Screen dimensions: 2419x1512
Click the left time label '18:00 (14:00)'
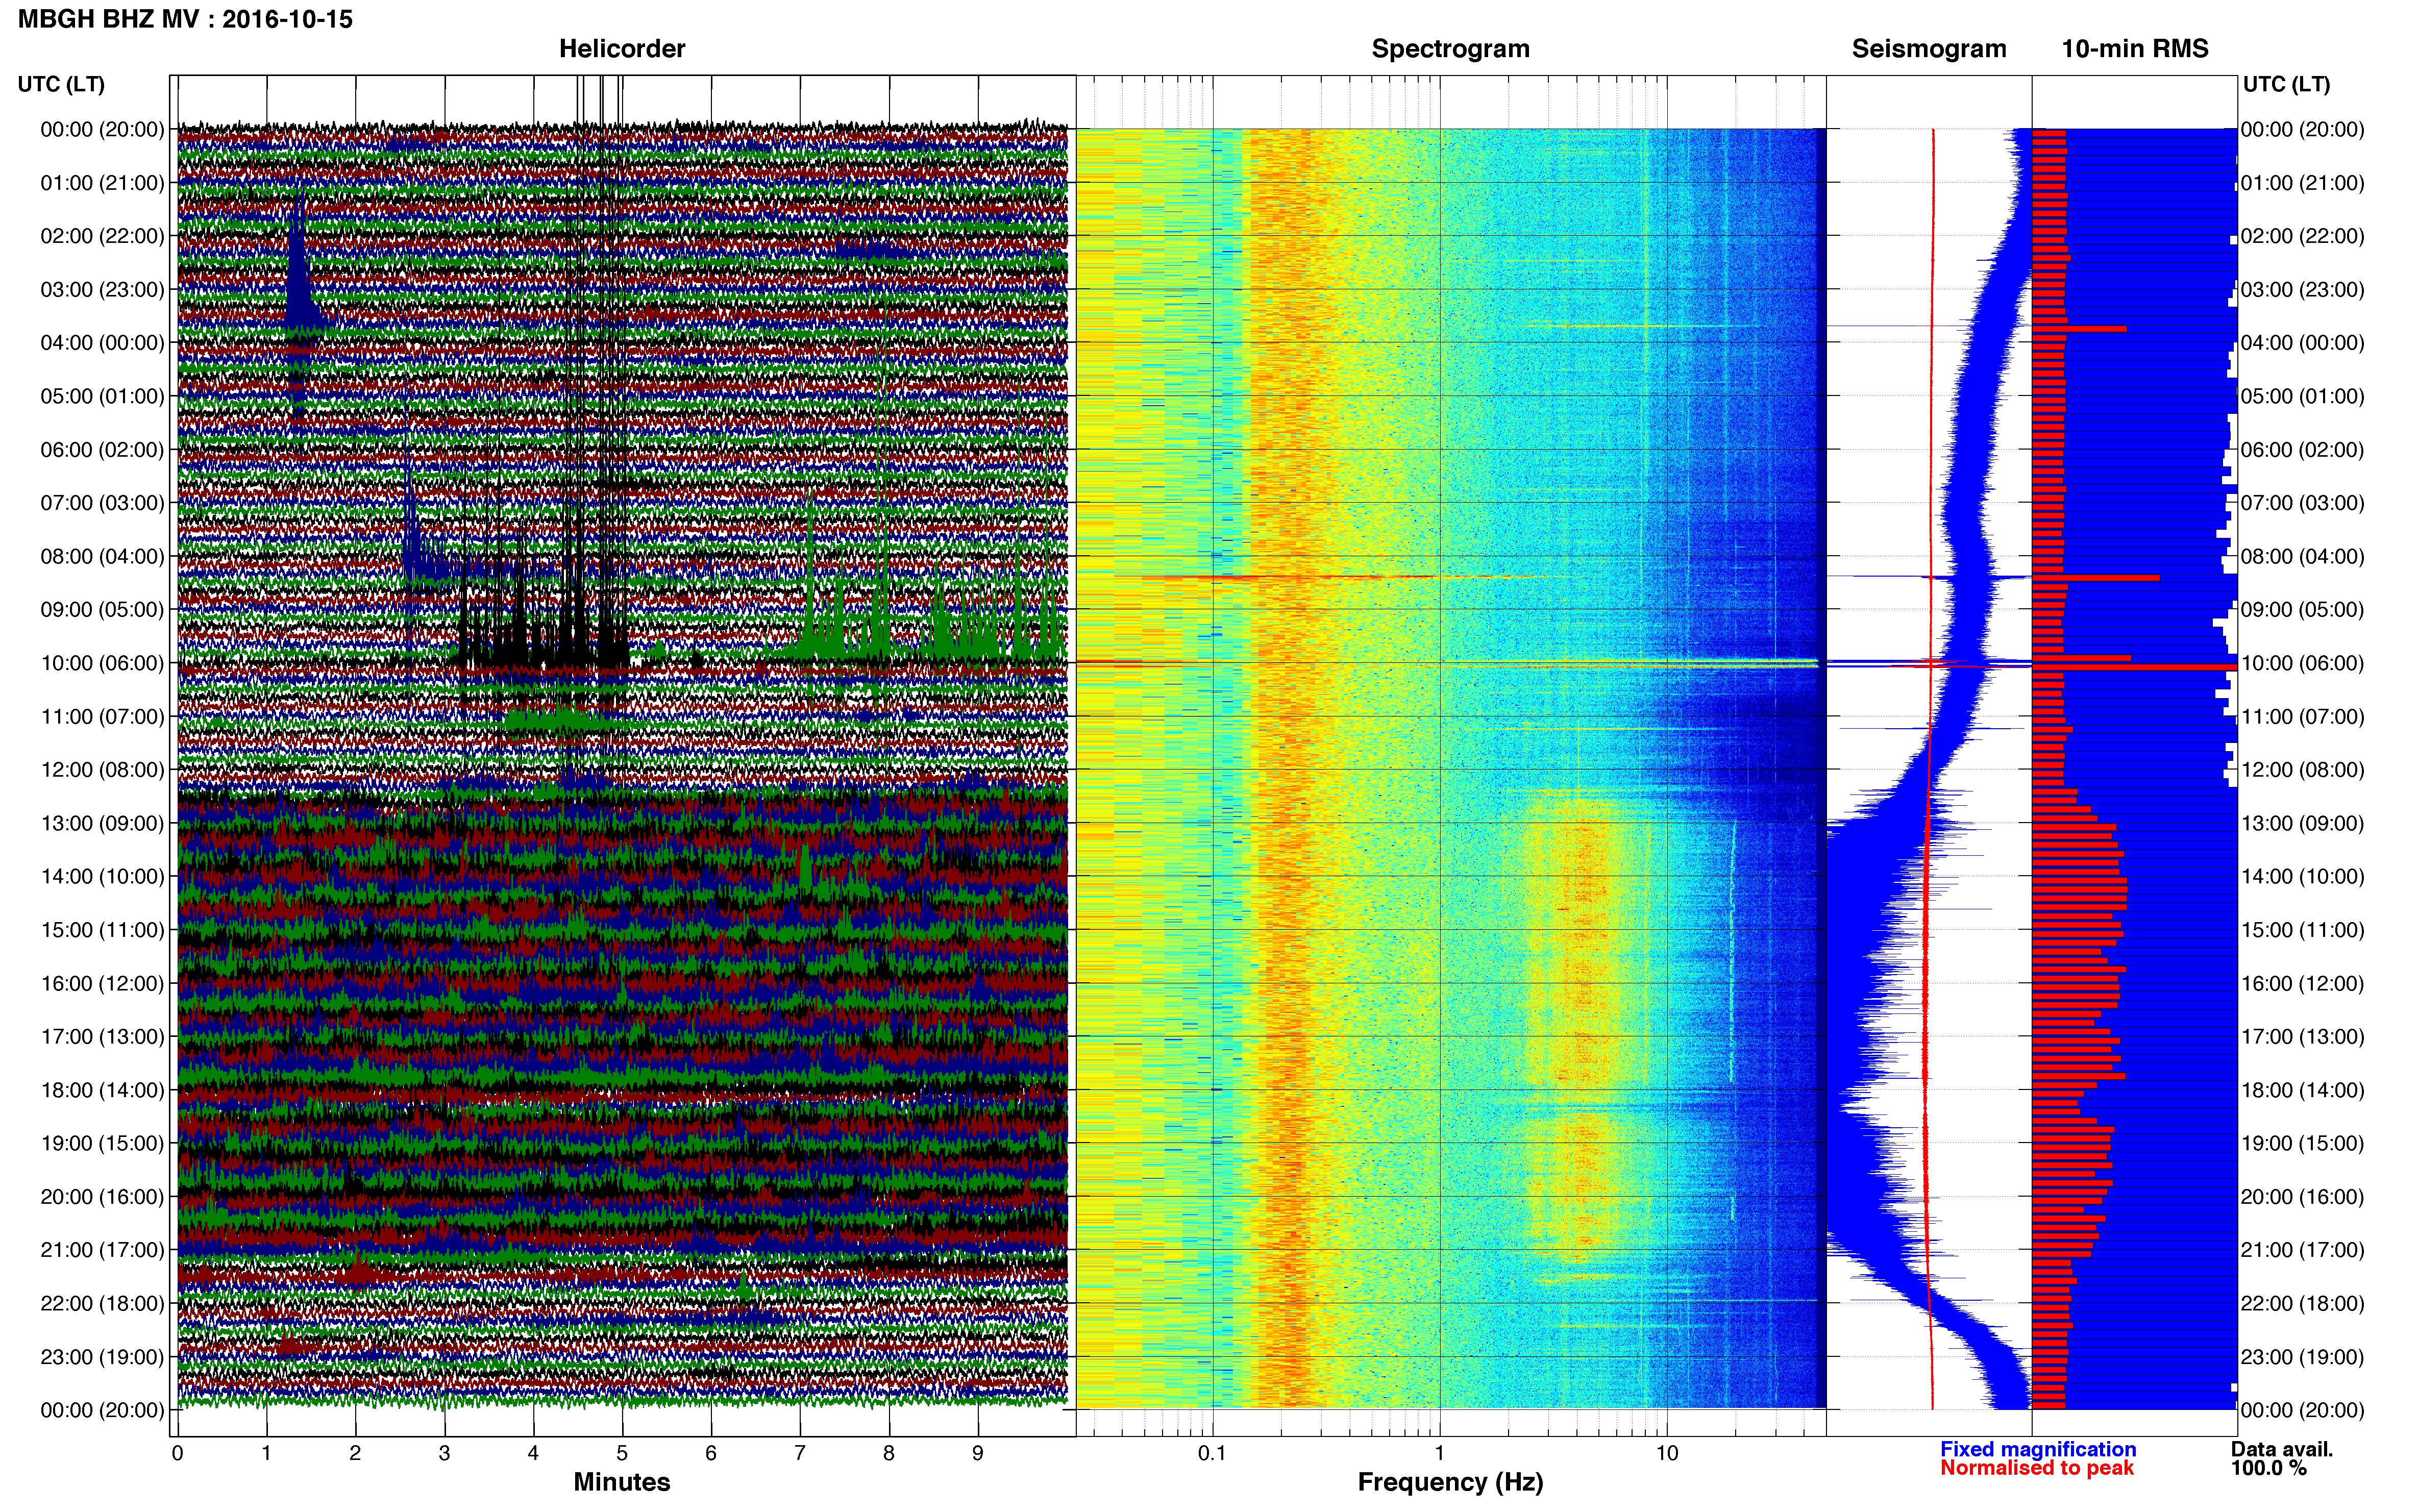tap(102, 1090)
